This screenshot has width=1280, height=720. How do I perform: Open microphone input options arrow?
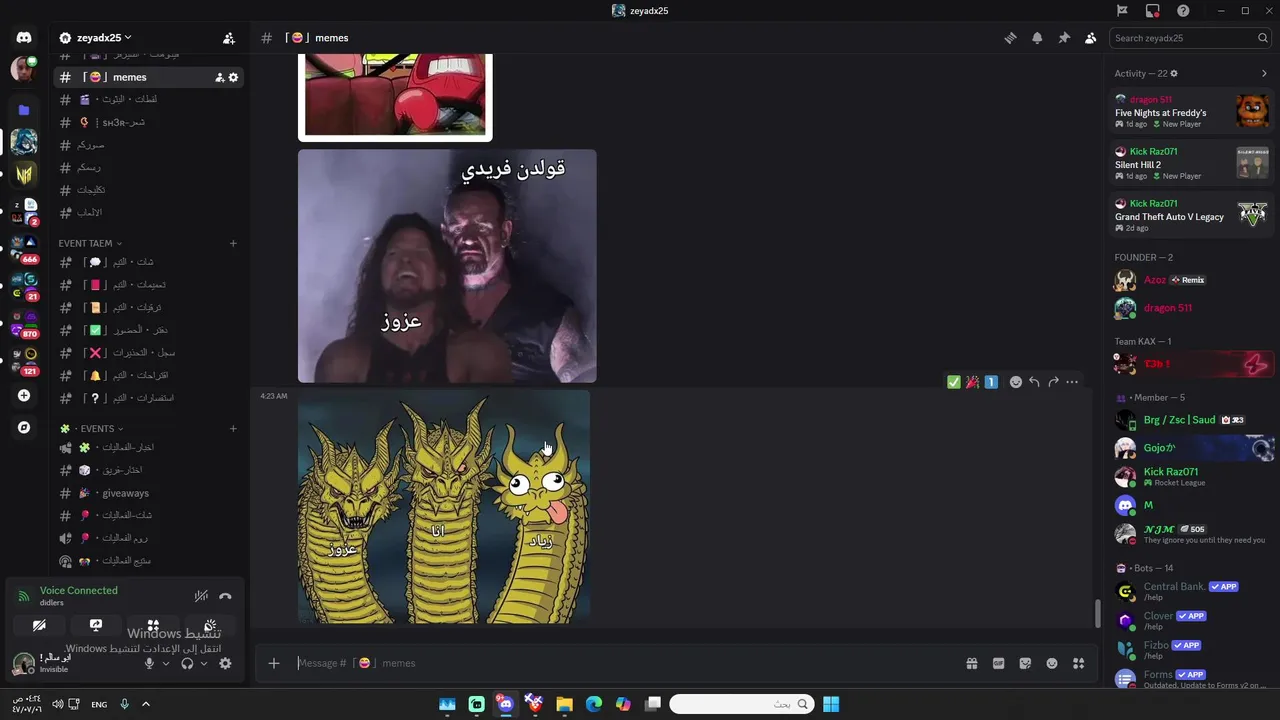(166, 663)
